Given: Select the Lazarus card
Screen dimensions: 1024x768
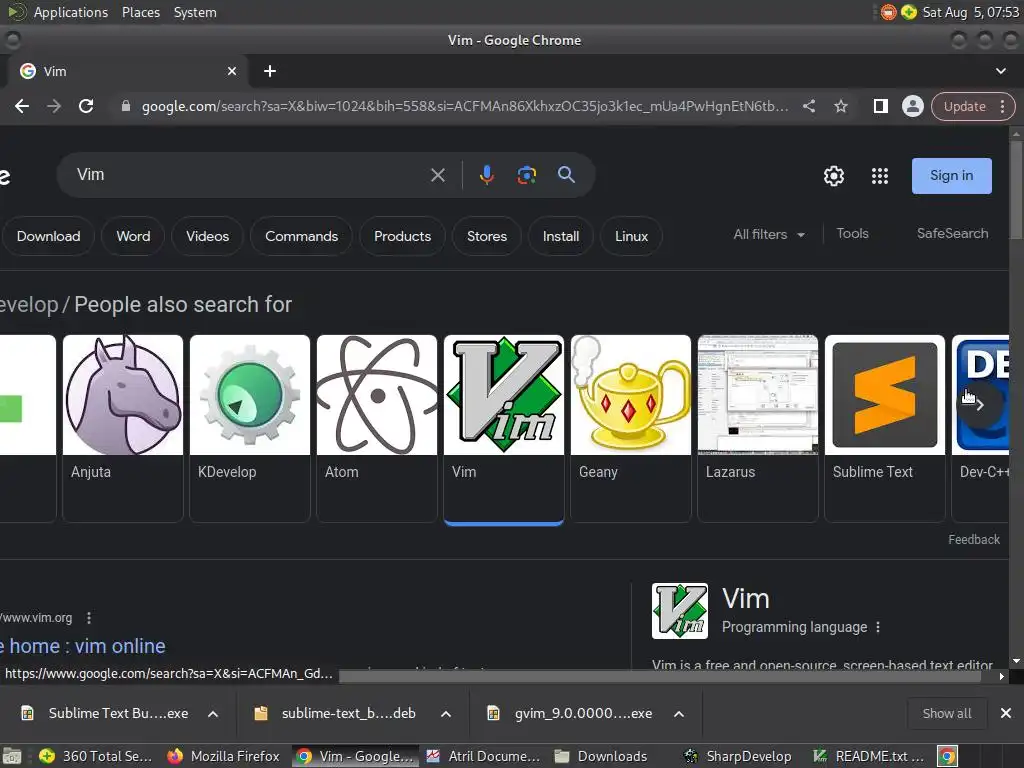Looking at the screenshot, I should pyautogui.click(x=758, y=428).
